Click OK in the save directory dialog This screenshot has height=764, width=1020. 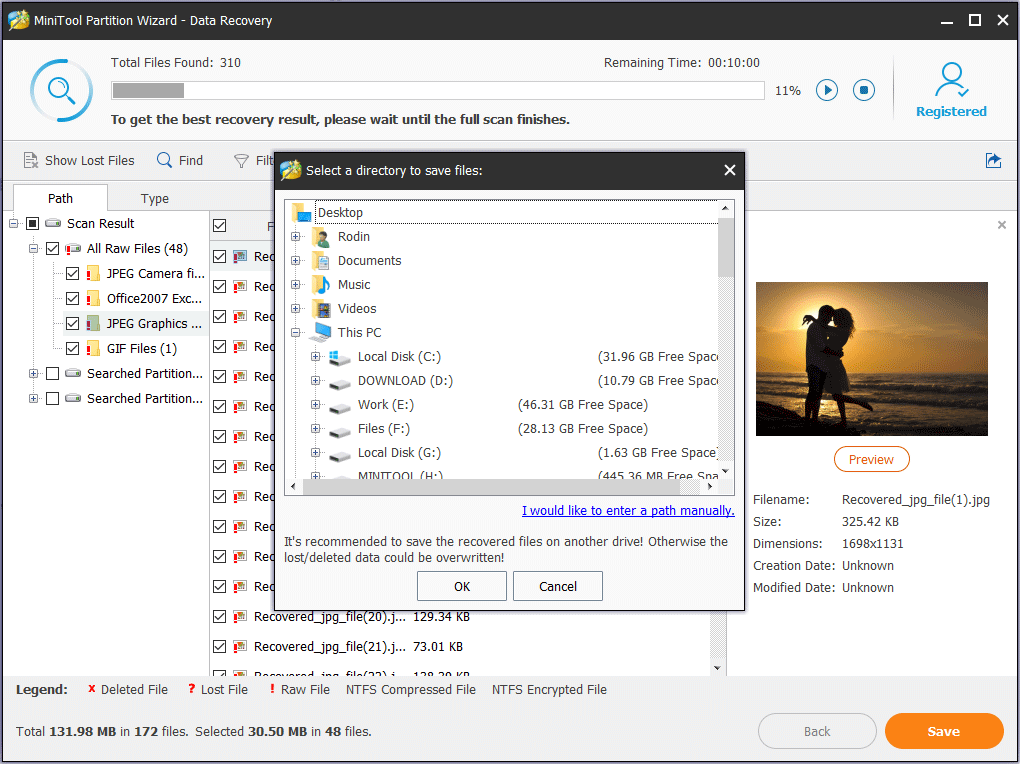(x=462, y=586)
